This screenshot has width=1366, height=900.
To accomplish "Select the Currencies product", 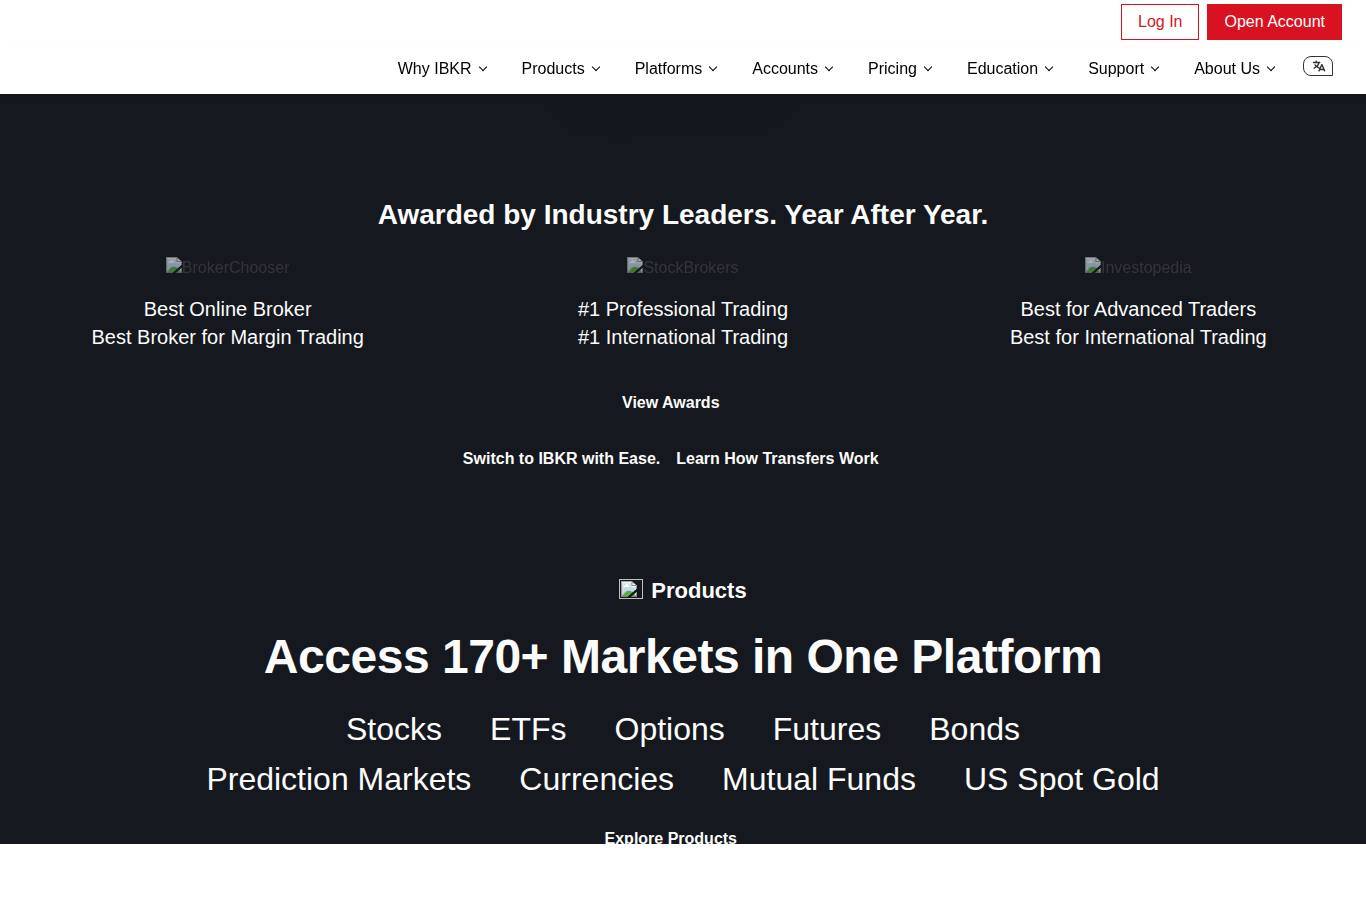I will click(597, 779).
